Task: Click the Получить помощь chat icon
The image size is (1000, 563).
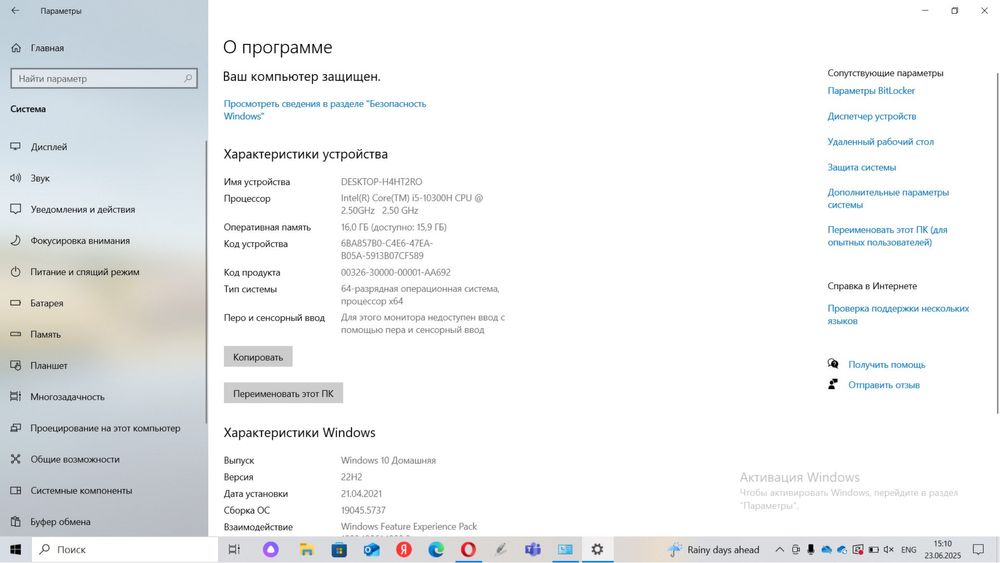Action: [x=833, y=363]
